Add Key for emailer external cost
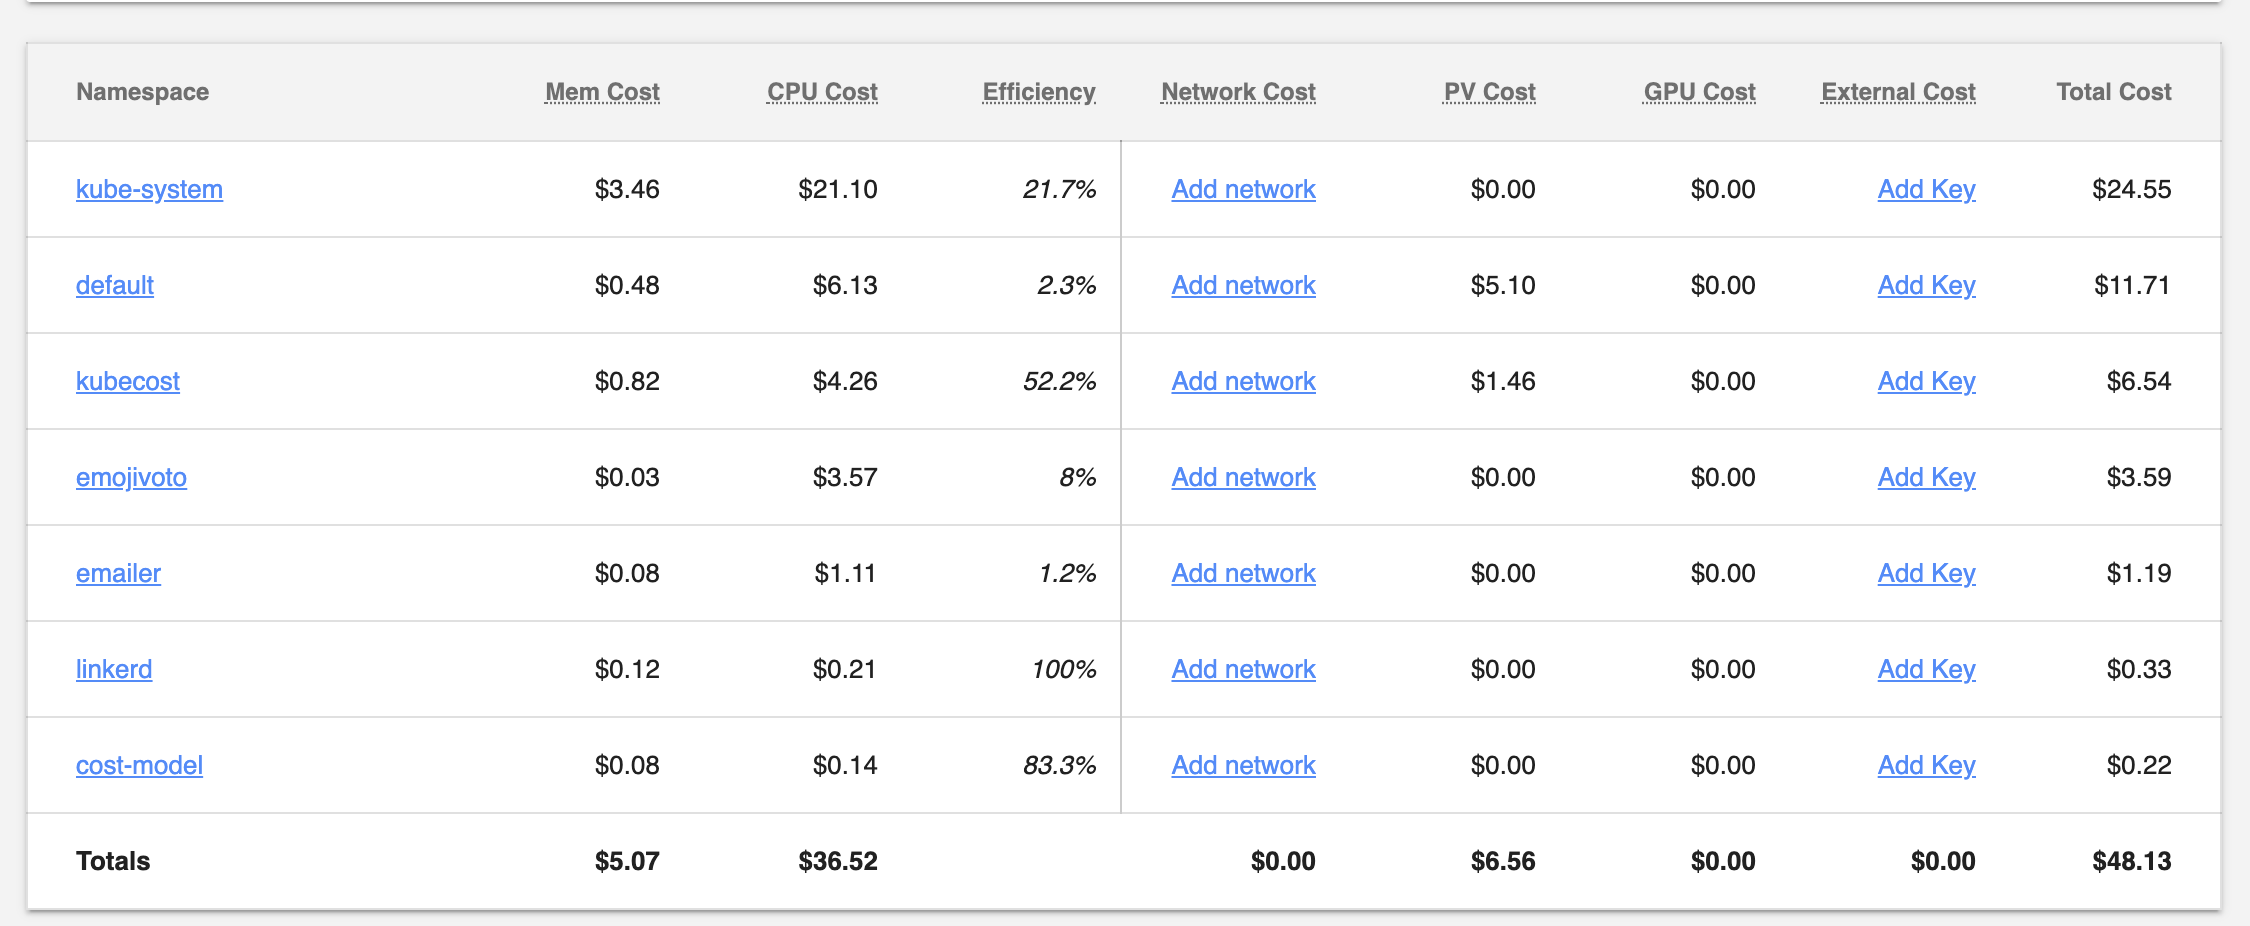2250x926 pixels. (1926, 573)
